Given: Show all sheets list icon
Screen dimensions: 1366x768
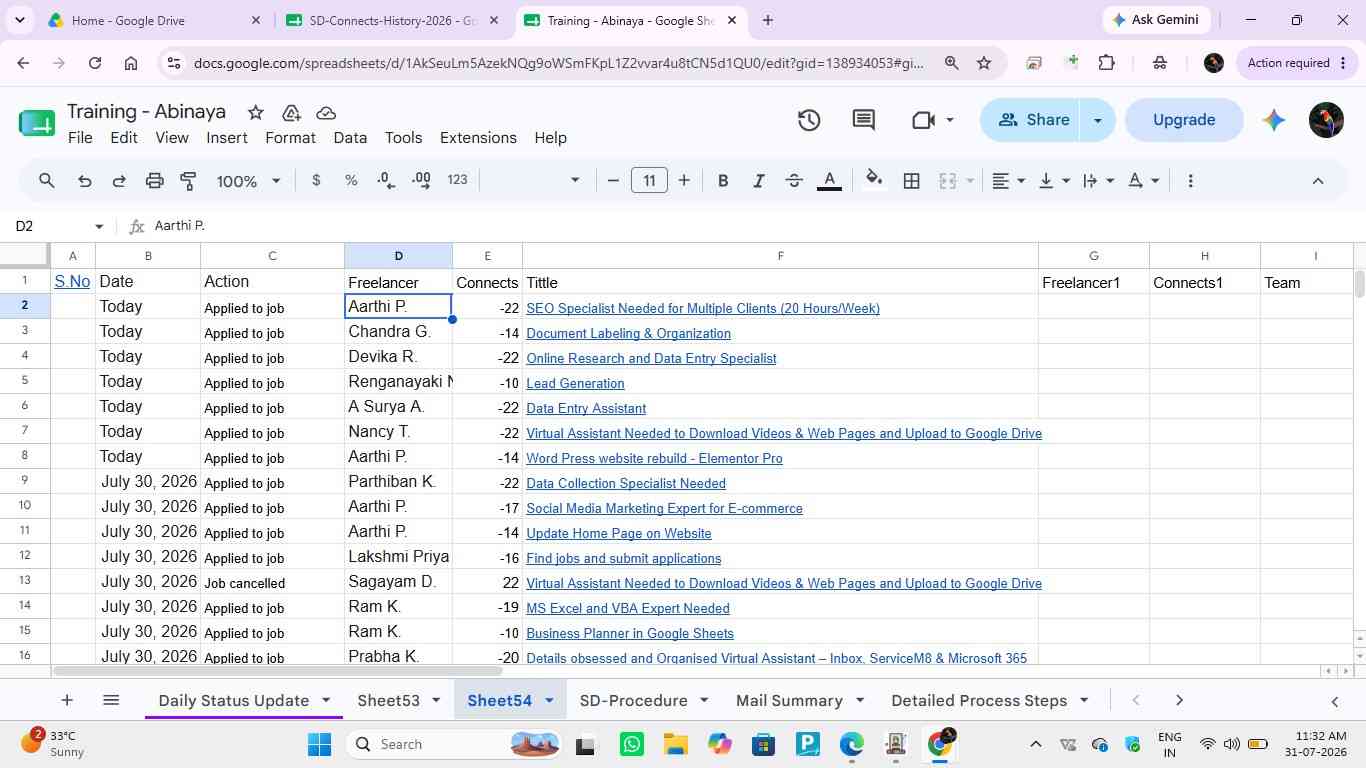Looking at the screenshot, I should (x=111, y=700).
